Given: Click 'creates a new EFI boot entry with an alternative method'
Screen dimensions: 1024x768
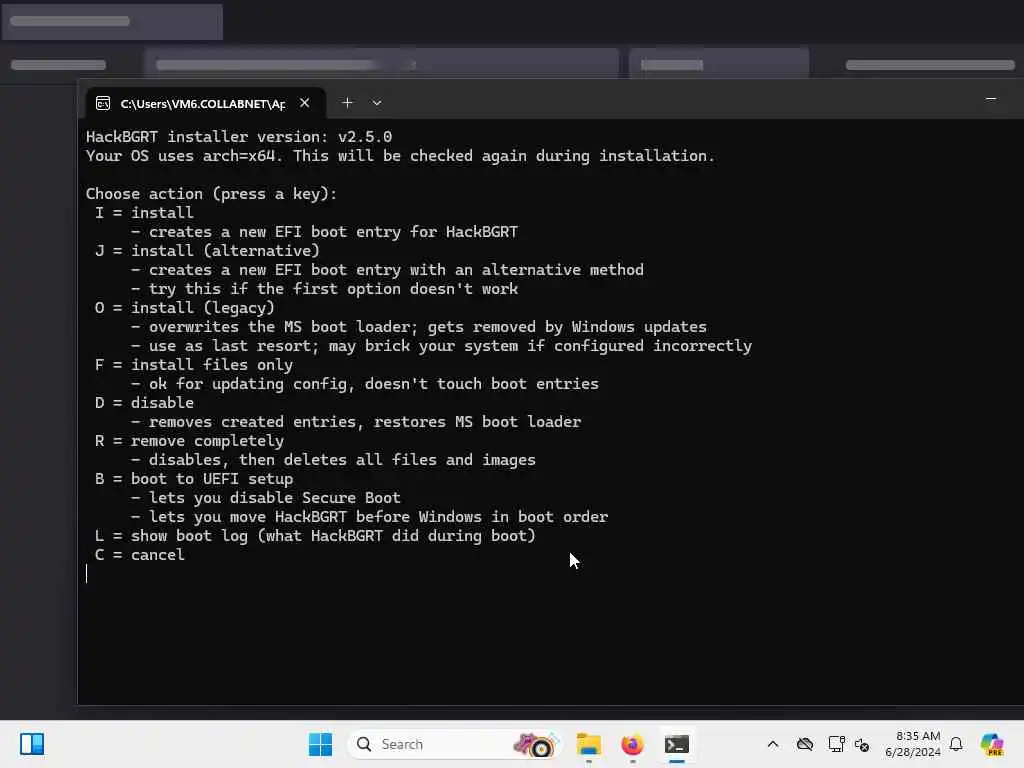Looking at the screenshot, I should 387,270.
